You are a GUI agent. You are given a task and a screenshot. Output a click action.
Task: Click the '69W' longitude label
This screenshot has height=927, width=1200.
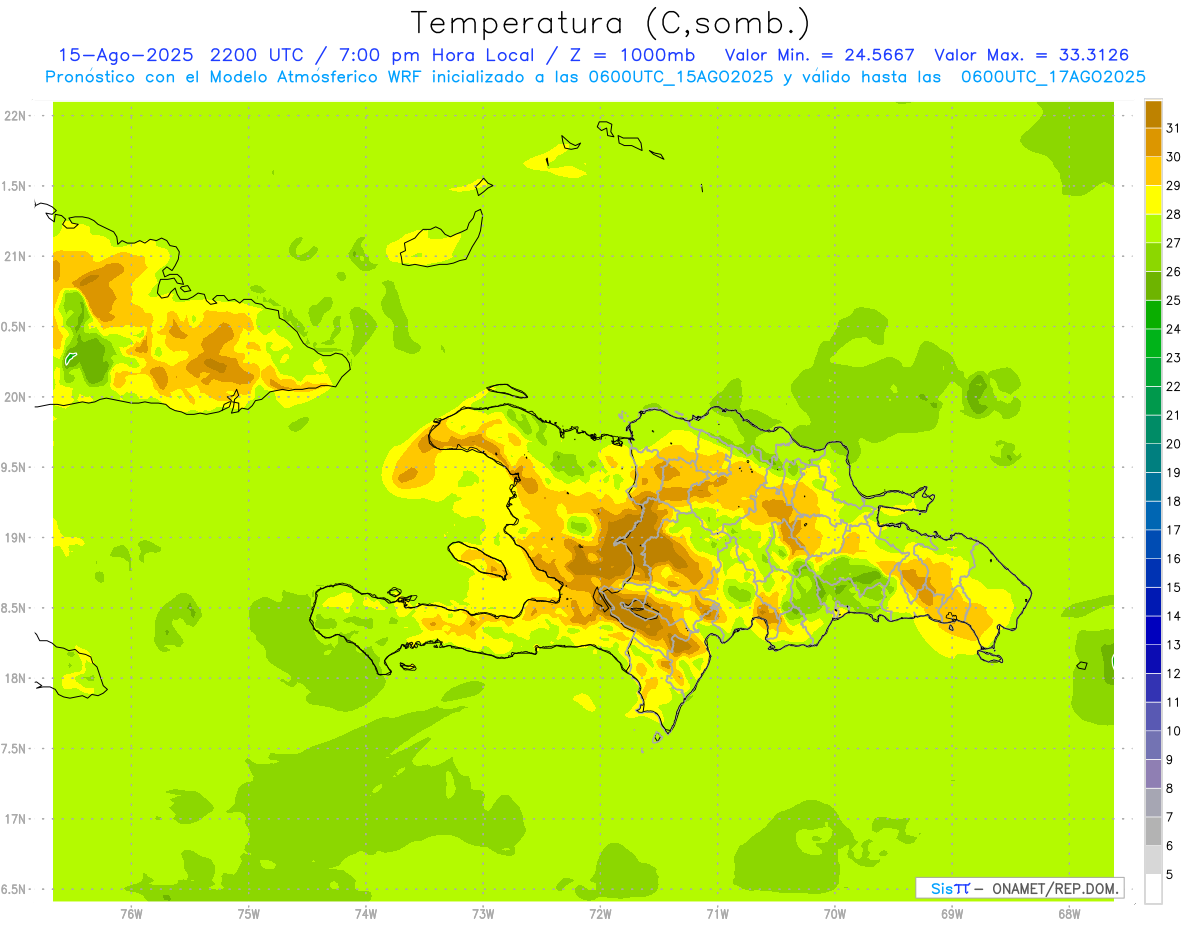click(952, 913)
